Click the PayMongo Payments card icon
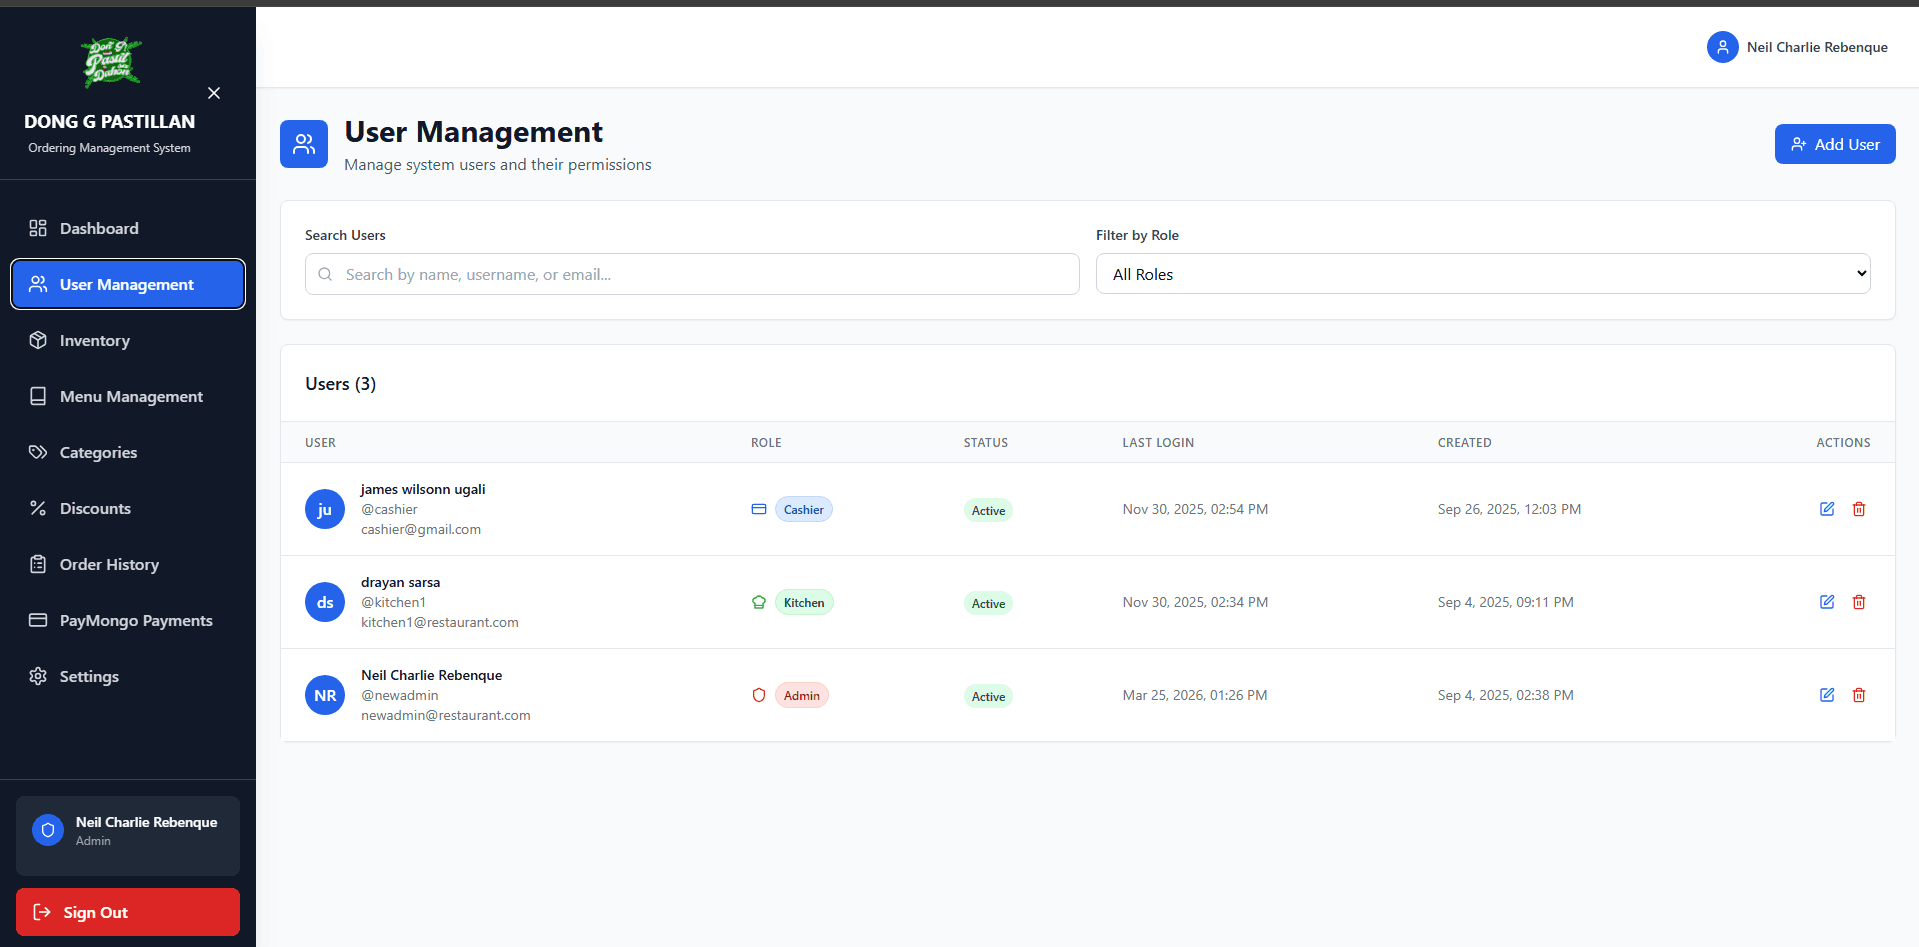The width and height of the screenshot is (1919, 947). tap(38, 620)
